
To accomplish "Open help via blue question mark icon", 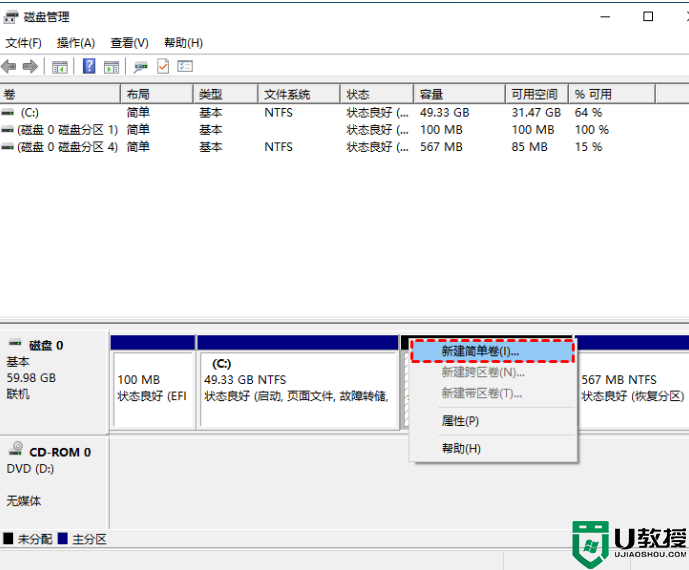I will (89, 66).
